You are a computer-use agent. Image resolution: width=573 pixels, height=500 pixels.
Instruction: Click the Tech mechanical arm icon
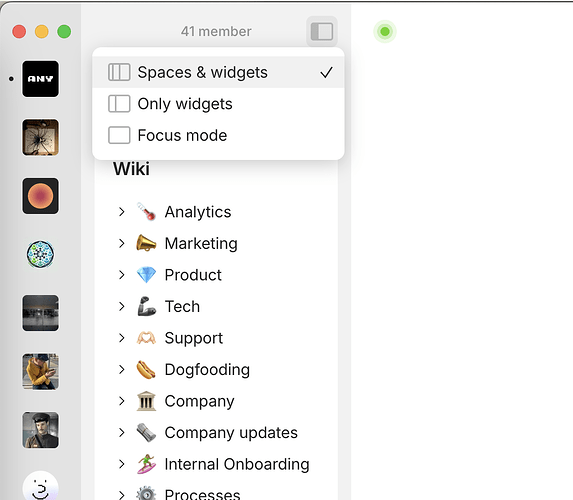click(146, 306)
